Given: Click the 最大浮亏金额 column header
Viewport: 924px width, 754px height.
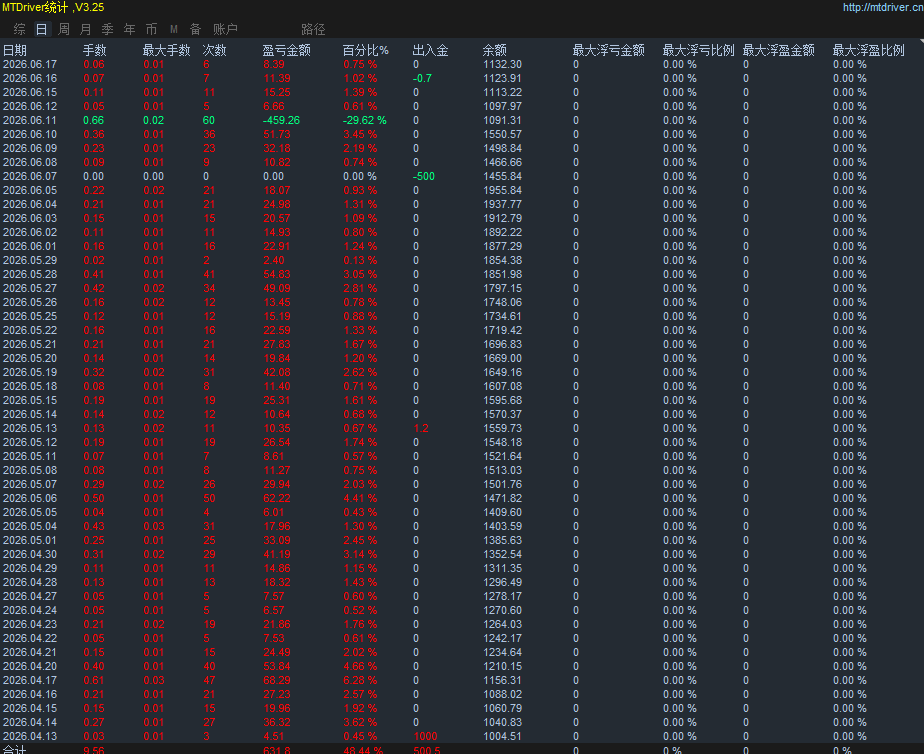Looking at the screenshot, I should coord(609,50).
